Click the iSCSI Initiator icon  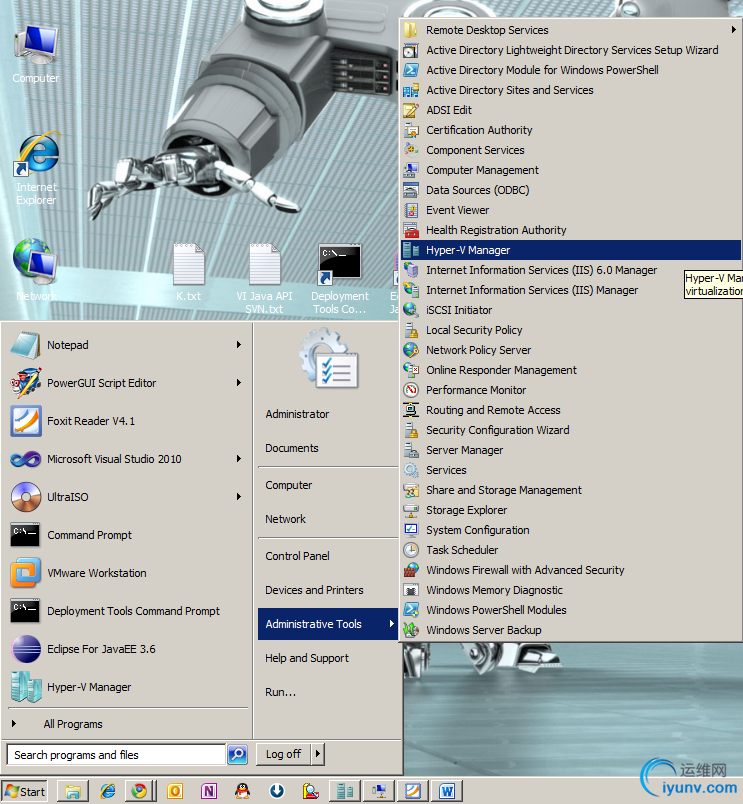point(411,310)
